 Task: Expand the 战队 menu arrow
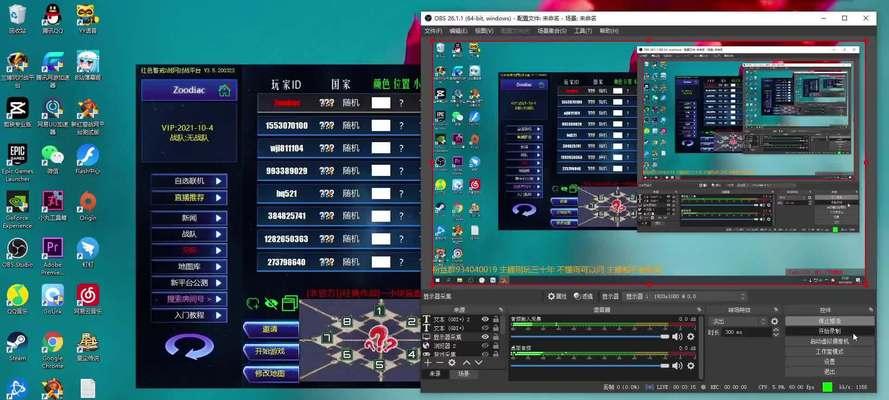[219, 234]
